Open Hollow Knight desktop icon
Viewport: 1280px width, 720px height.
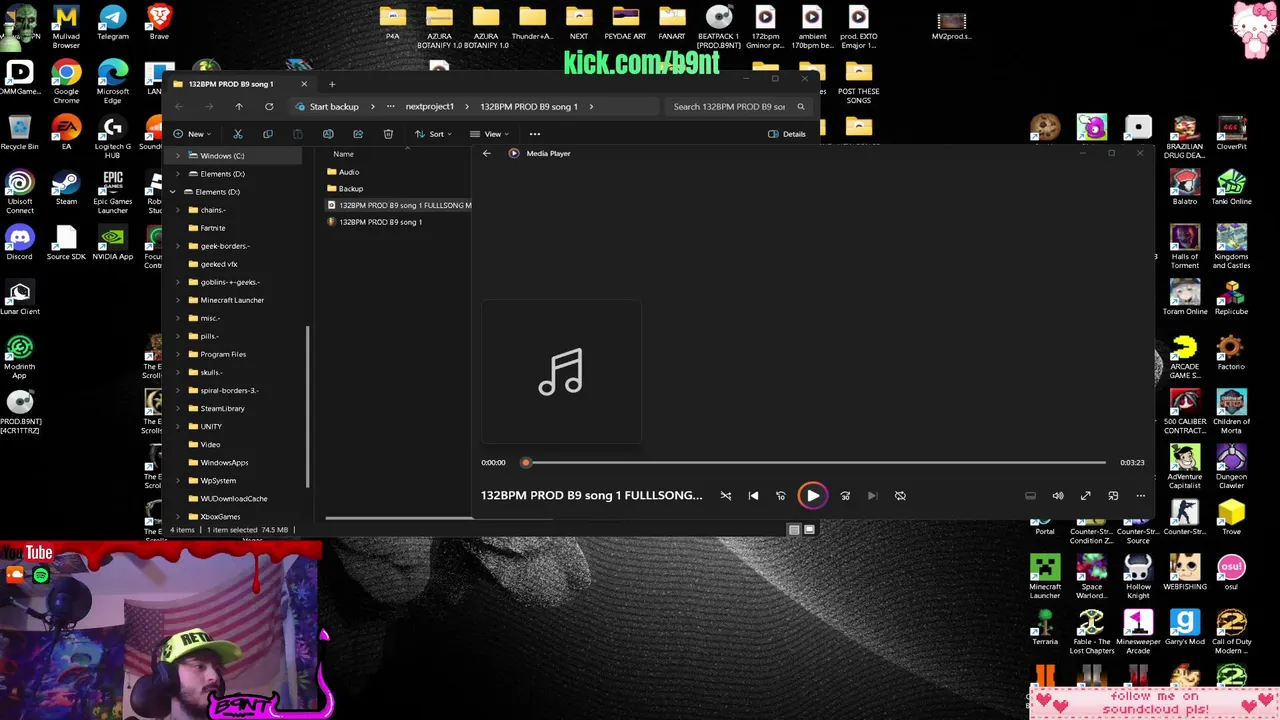pos(1138,577)
